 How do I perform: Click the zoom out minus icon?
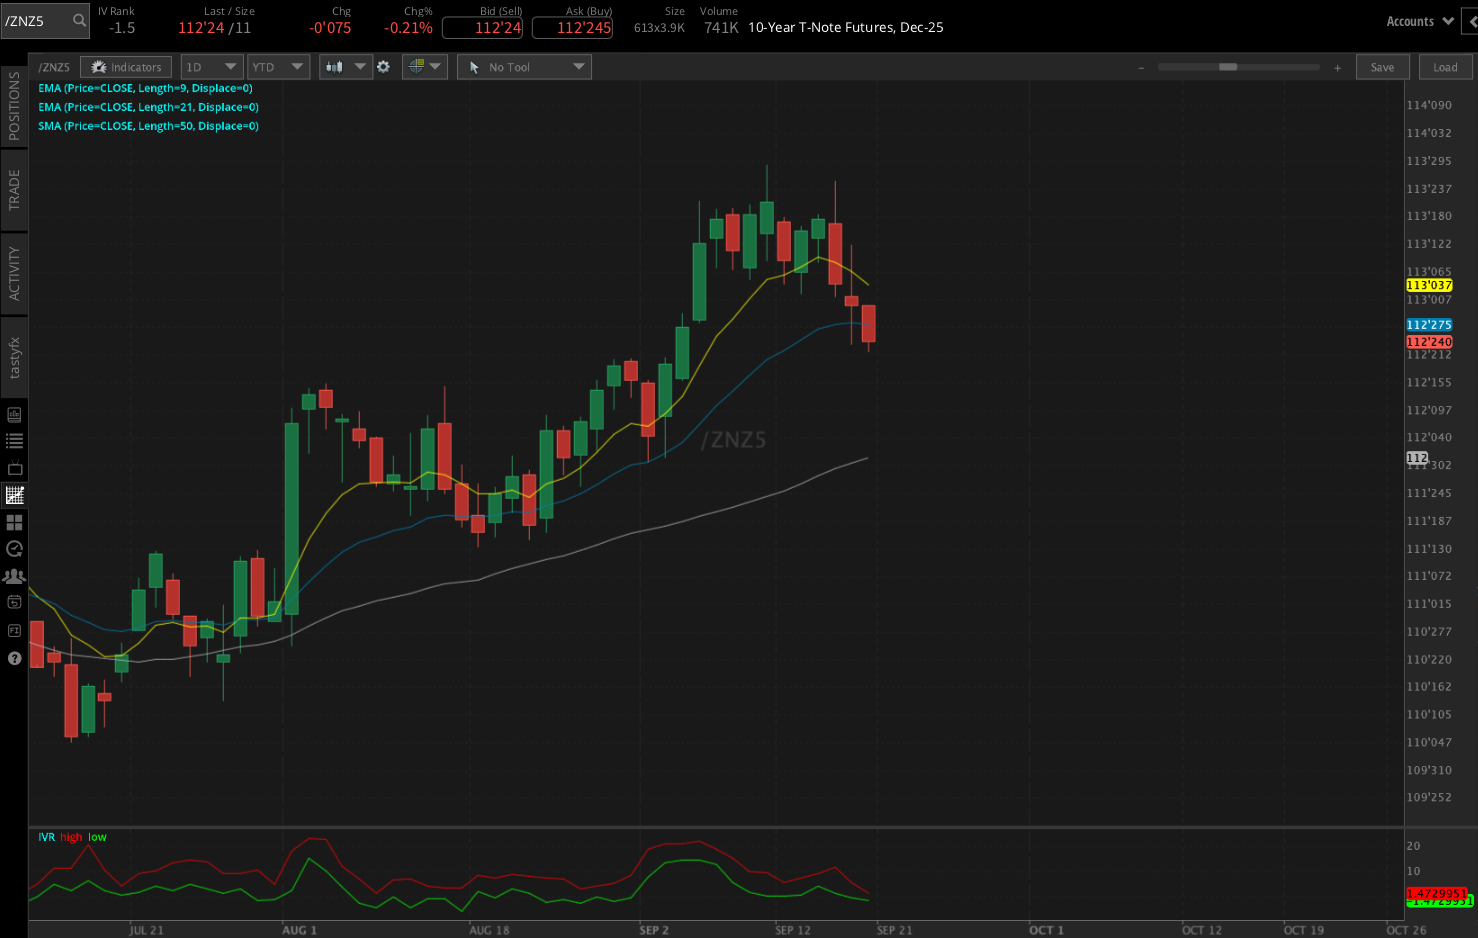point(1141,68)
